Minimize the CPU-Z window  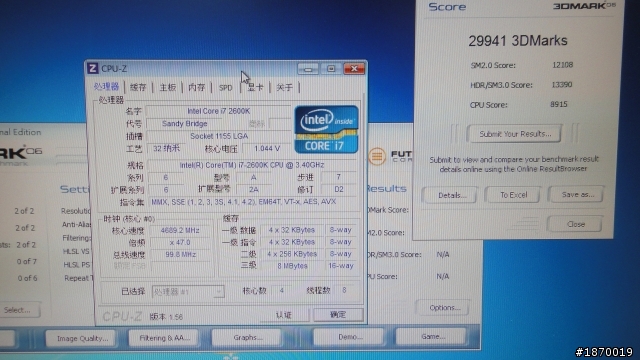pos(308,69)
